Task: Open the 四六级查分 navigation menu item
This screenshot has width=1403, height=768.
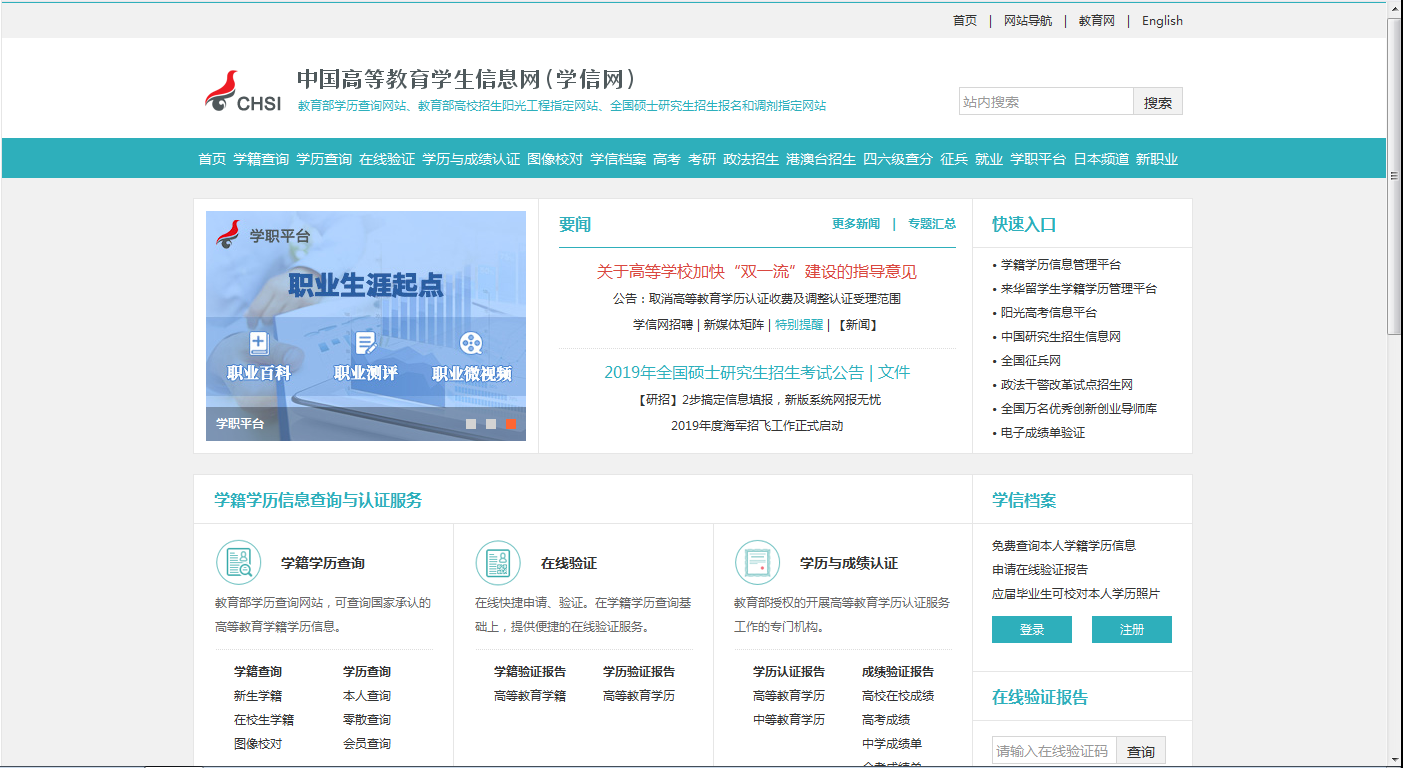Action: (x=898, y=159)
